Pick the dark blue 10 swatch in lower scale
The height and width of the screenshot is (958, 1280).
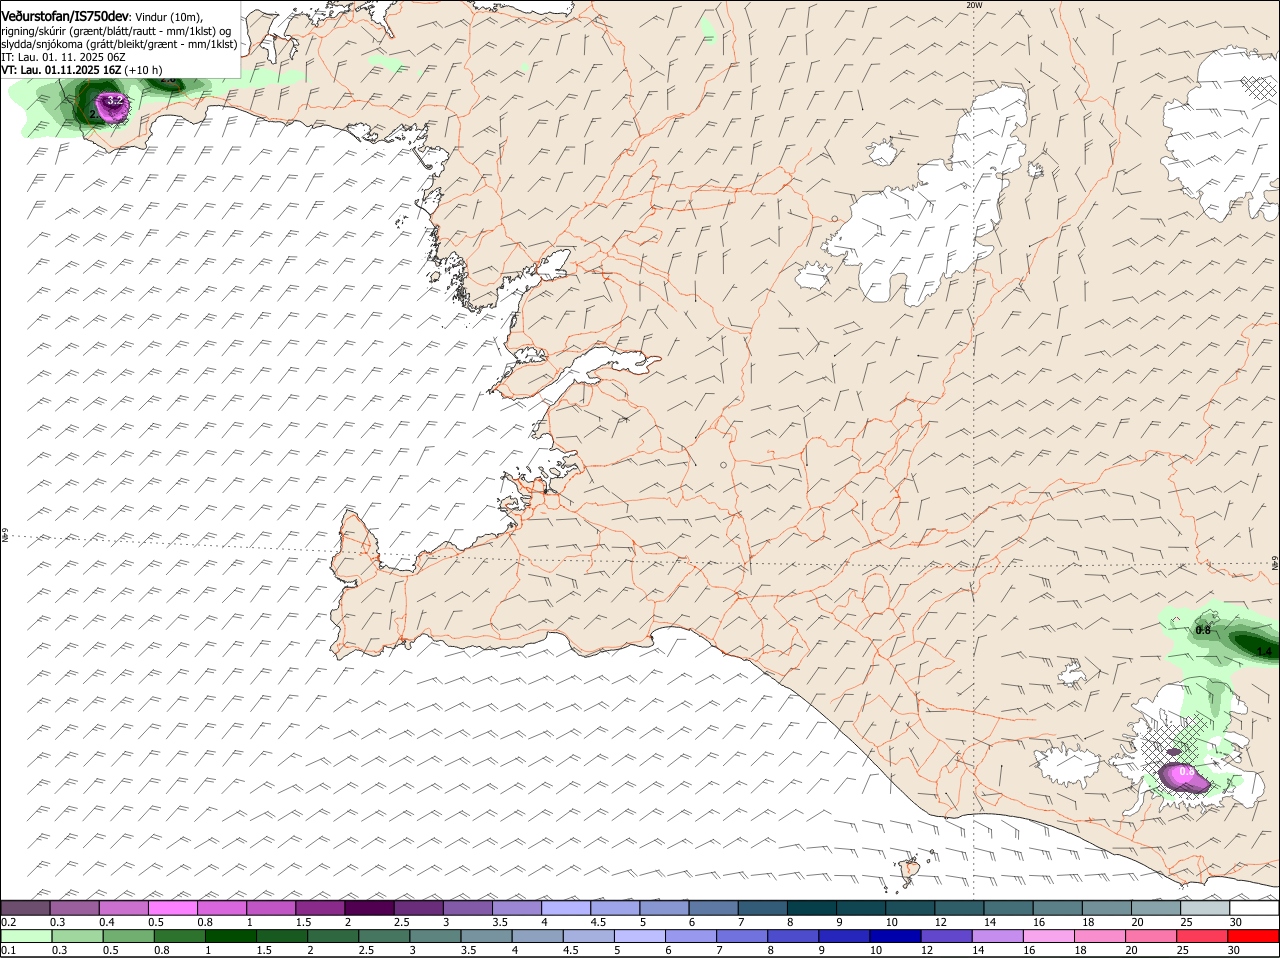point(895,936)
